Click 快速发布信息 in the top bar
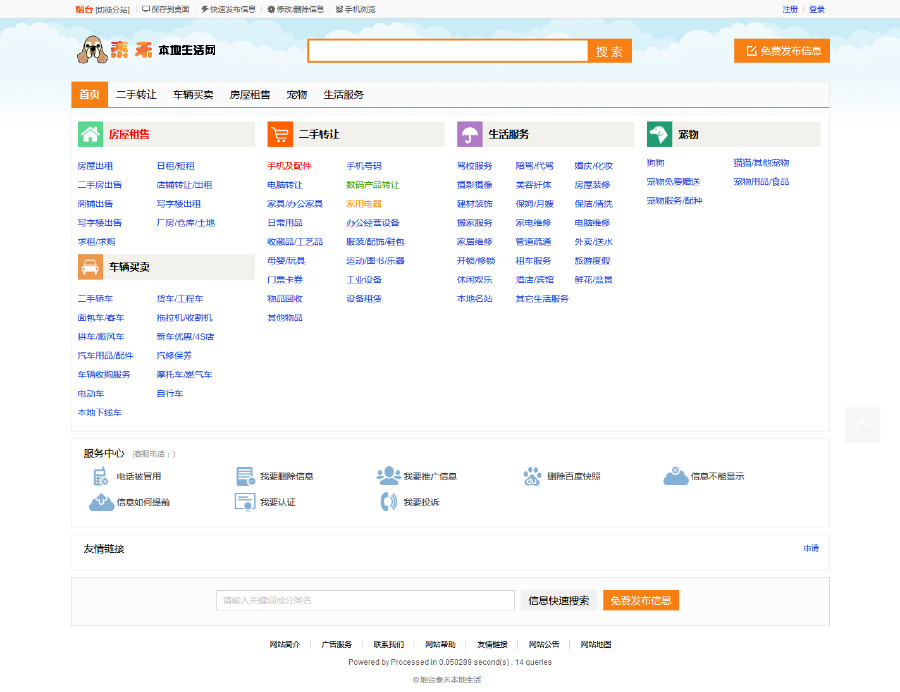 228,10
